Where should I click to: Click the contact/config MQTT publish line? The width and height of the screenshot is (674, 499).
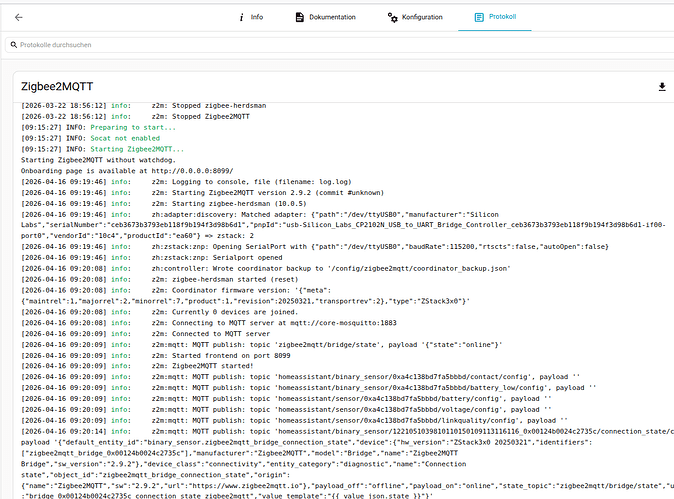coord(301,377)
